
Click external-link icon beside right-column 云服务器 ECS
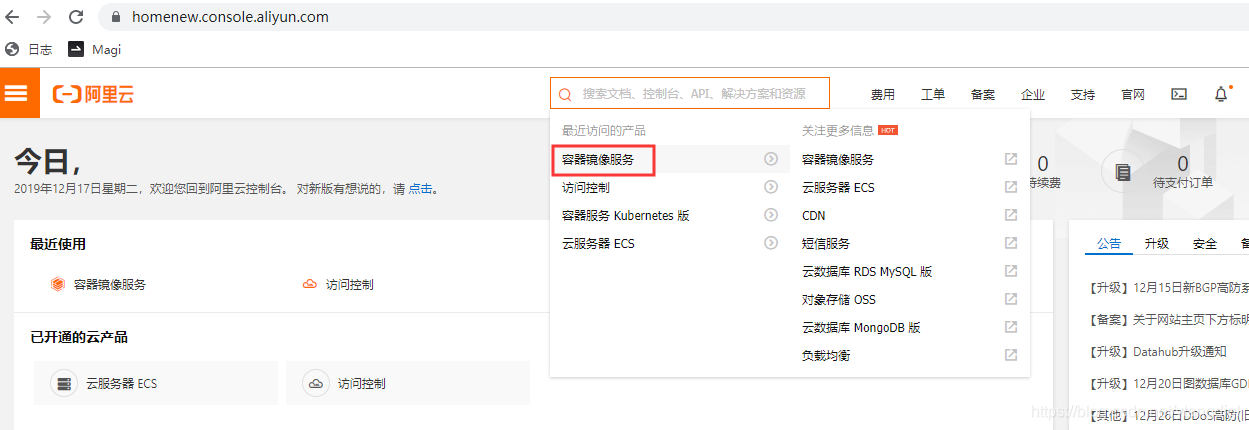coord(1011,187)
